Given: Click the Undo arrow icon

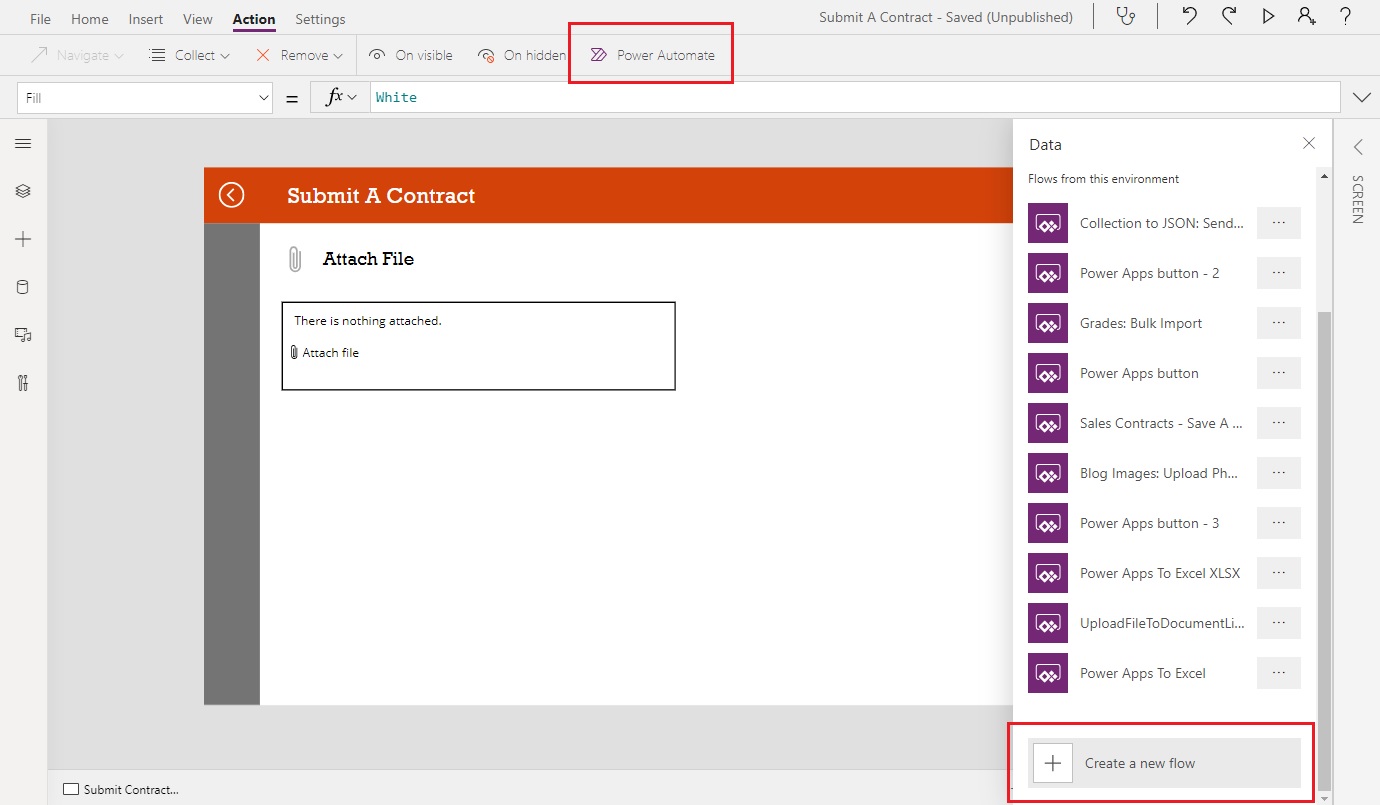Looking at the screenshot, I should pos(1189,16).
